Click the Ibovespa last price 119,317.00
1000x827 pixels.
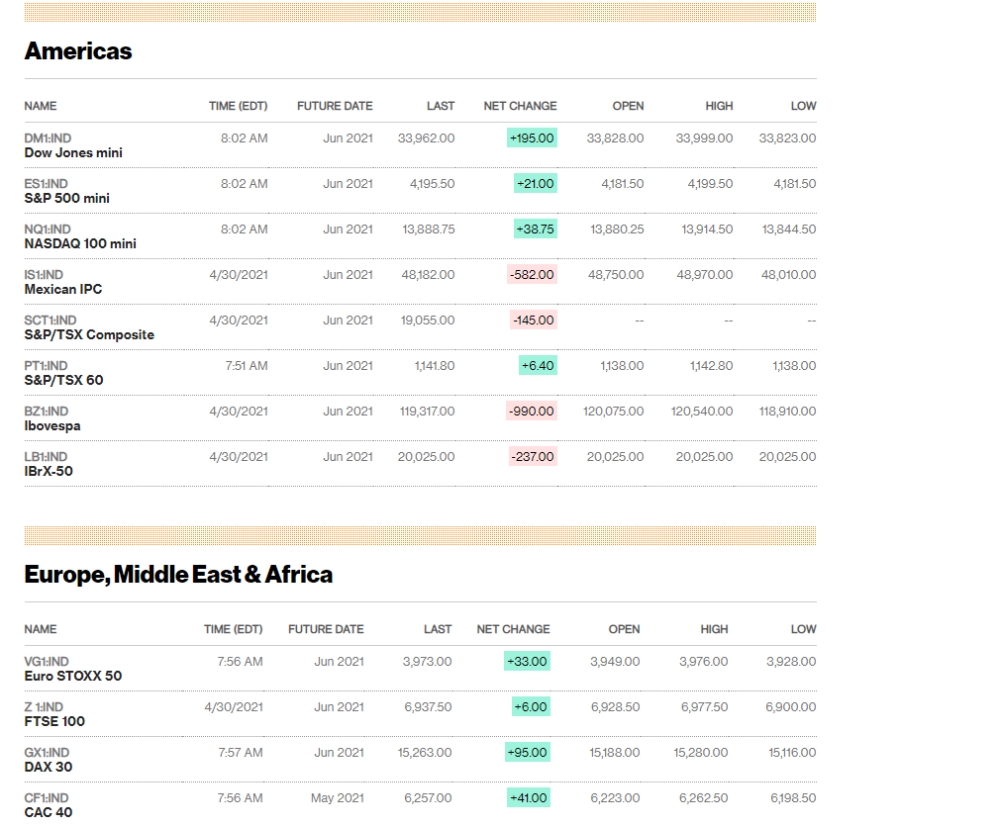tap(427, 411)
